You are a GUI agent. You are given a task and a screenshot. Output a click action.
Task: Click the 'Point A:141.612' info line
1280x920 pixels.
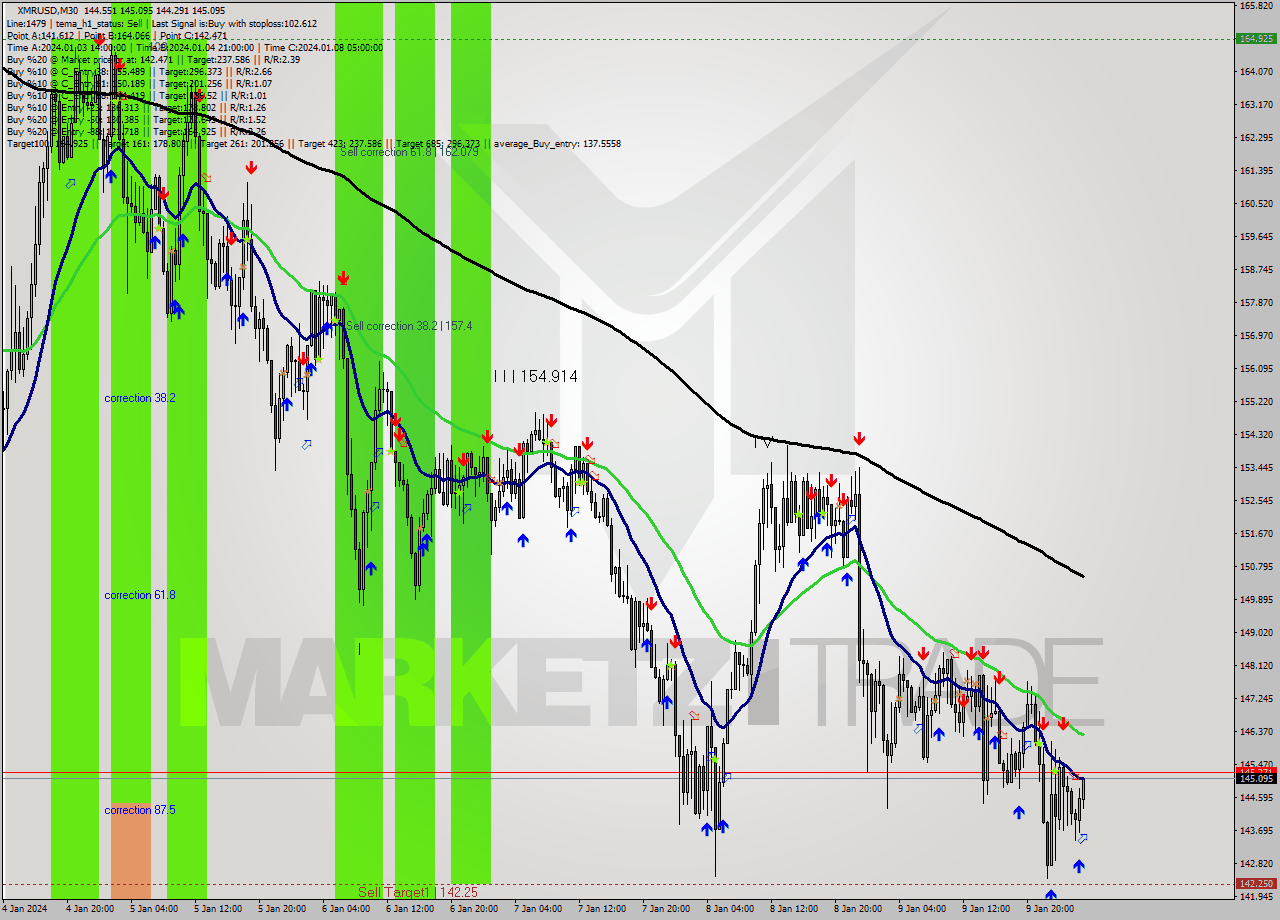[40, 35]
